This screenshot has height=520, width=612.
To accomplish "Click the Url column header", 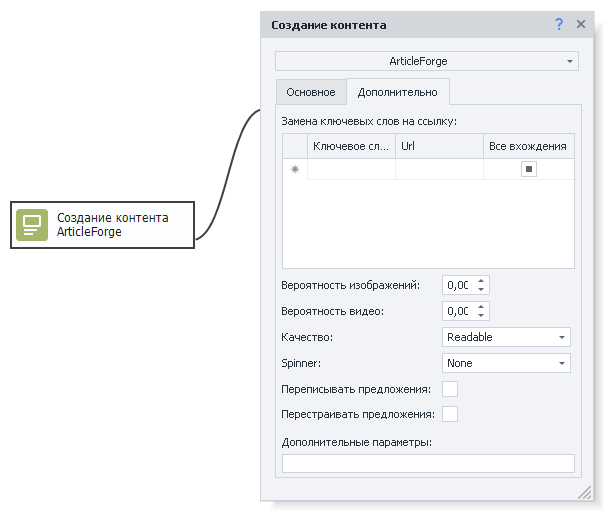I will (439, 146).
